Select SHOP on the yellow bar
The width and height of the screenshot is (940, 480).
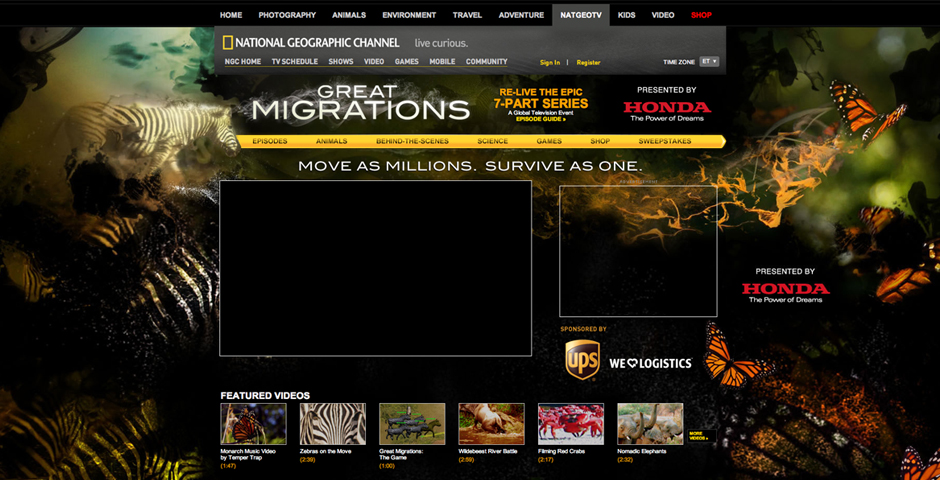(x=599, y=141)
